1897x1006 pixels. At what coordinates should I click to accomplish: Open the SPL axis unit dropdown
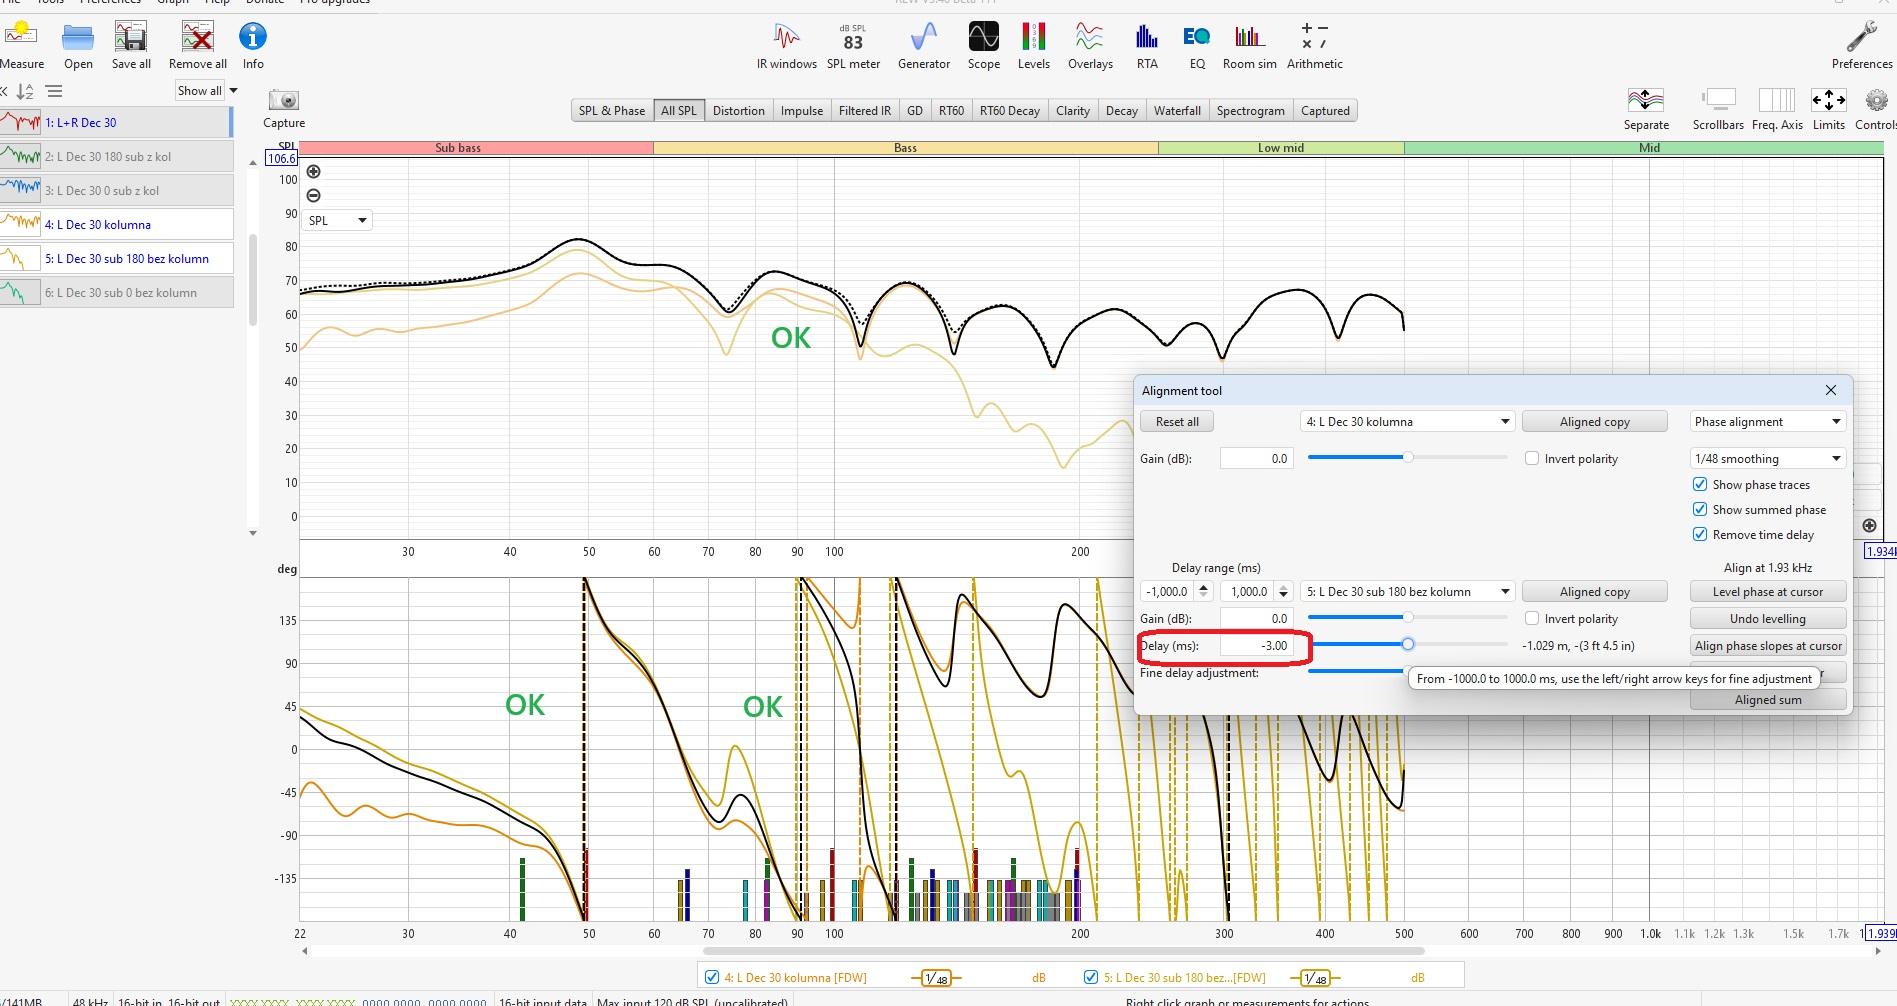[336, 220]
